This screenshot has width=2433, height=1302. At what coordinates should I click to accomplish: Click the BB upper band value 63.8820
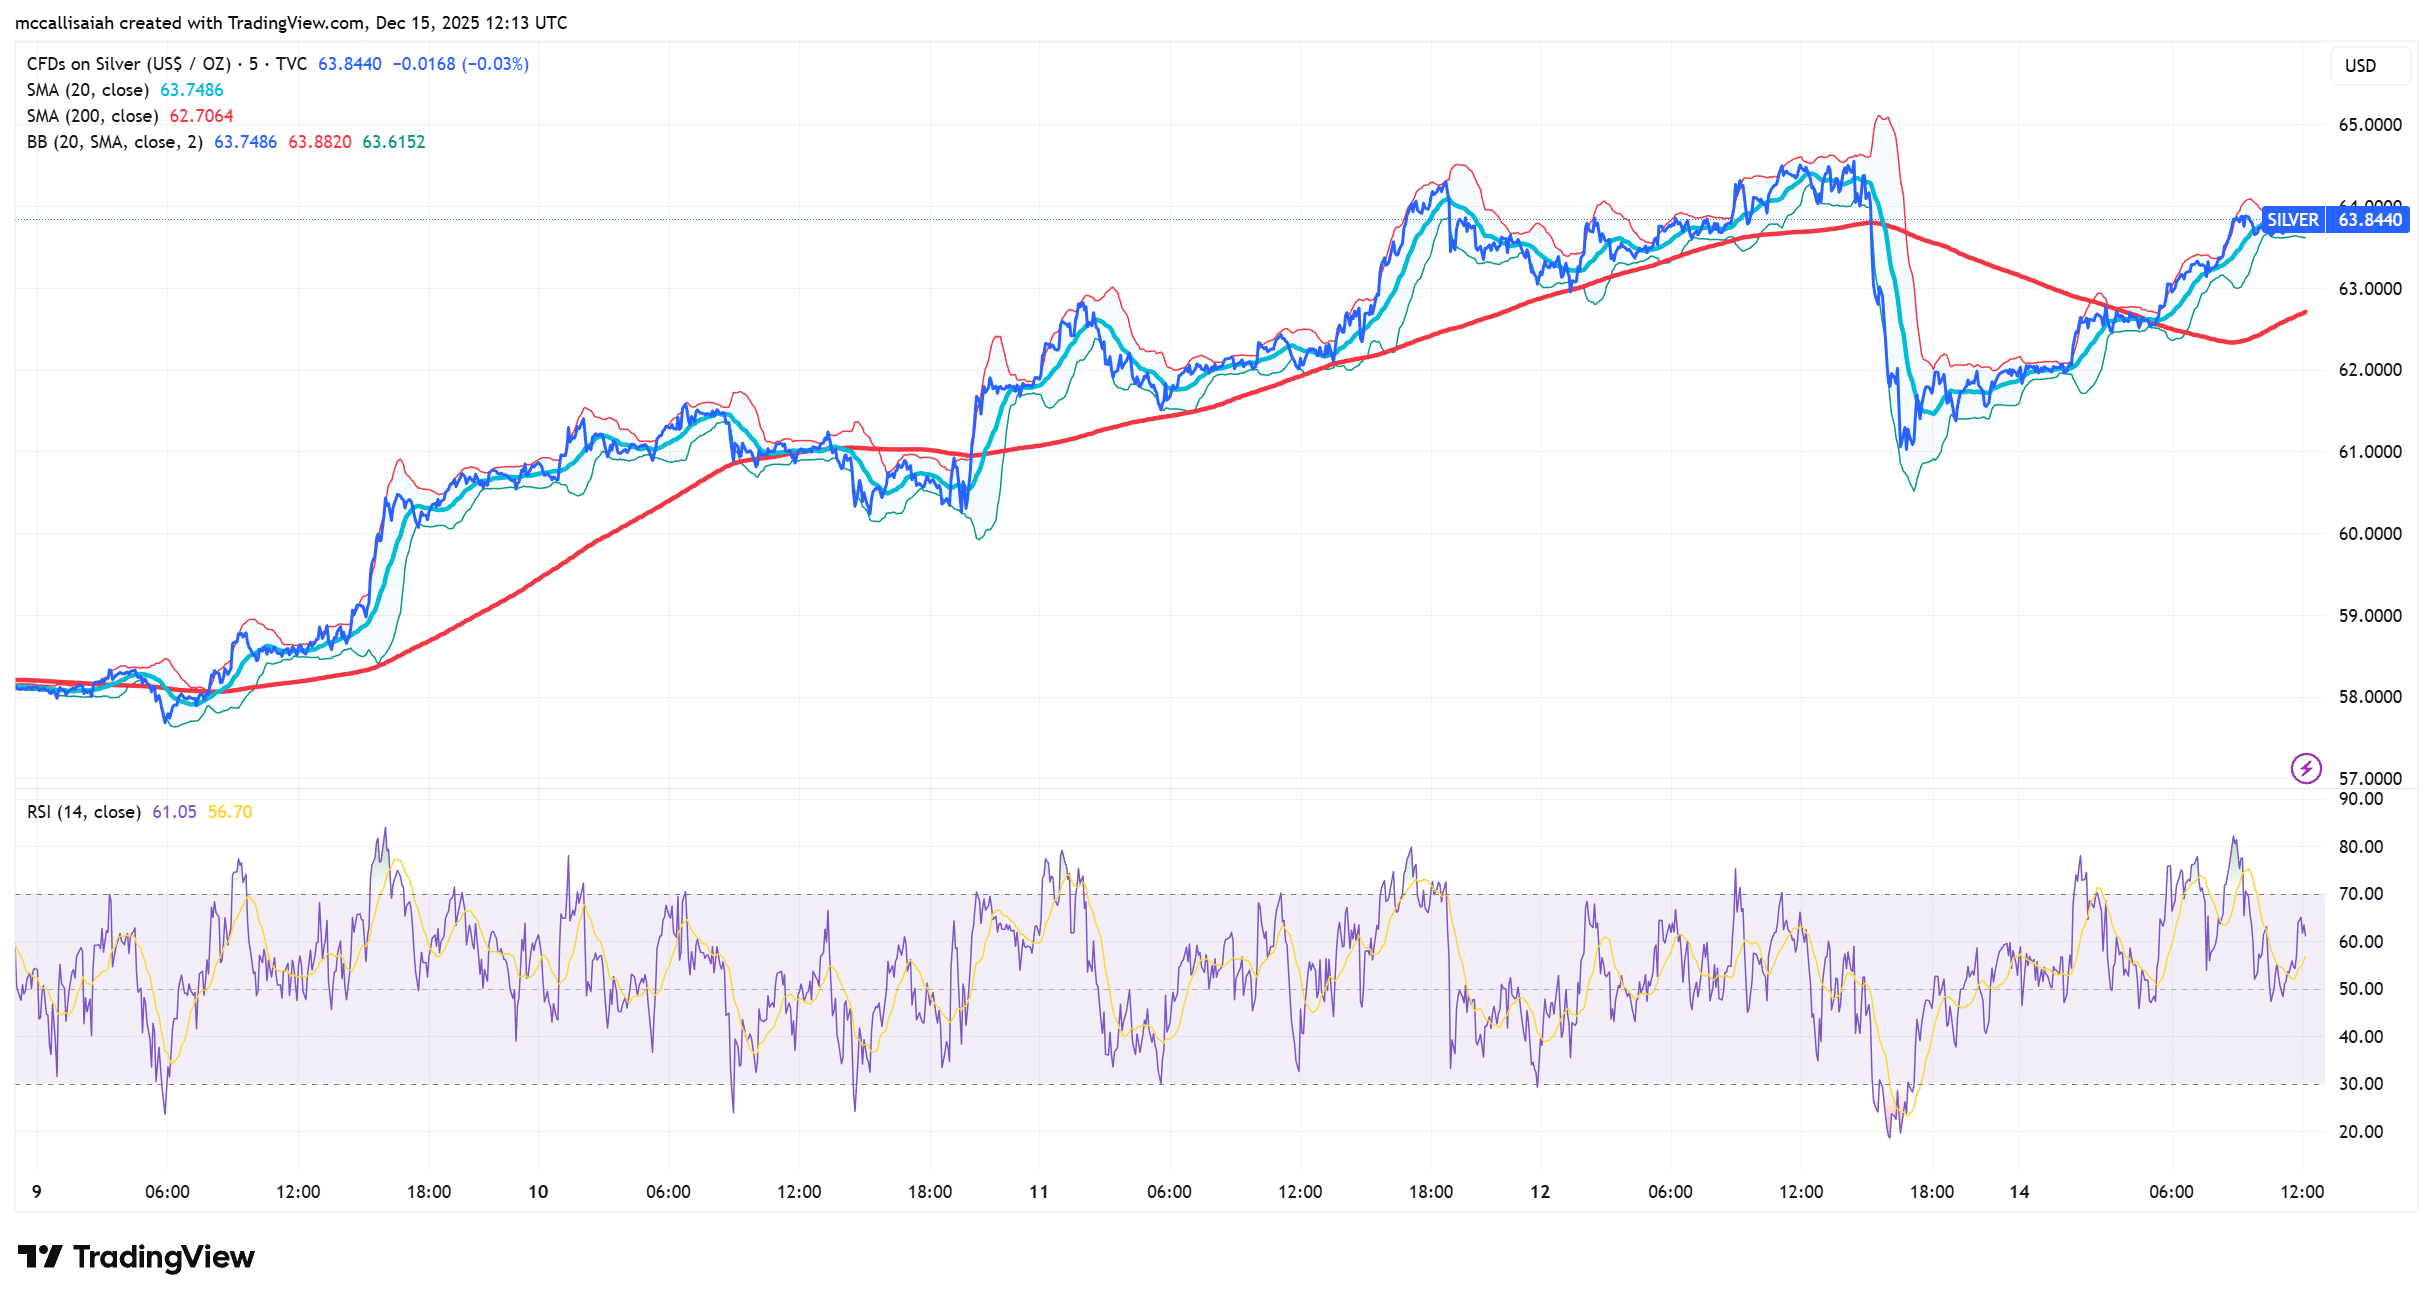(320, 142)
